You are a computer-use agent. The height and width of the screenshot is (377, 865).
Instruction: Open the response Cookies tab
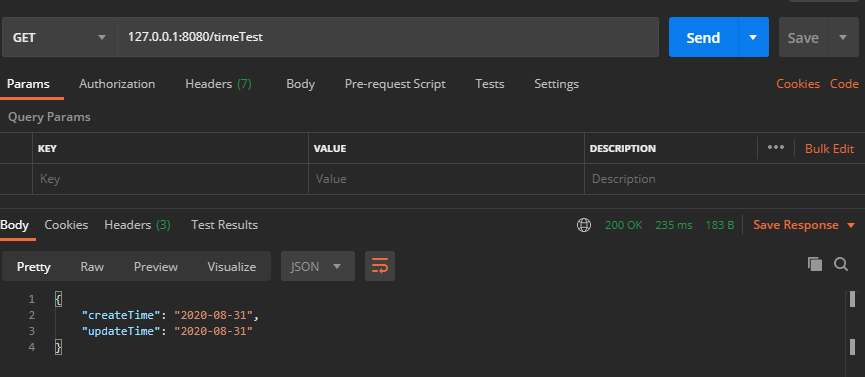pos(66,225)
